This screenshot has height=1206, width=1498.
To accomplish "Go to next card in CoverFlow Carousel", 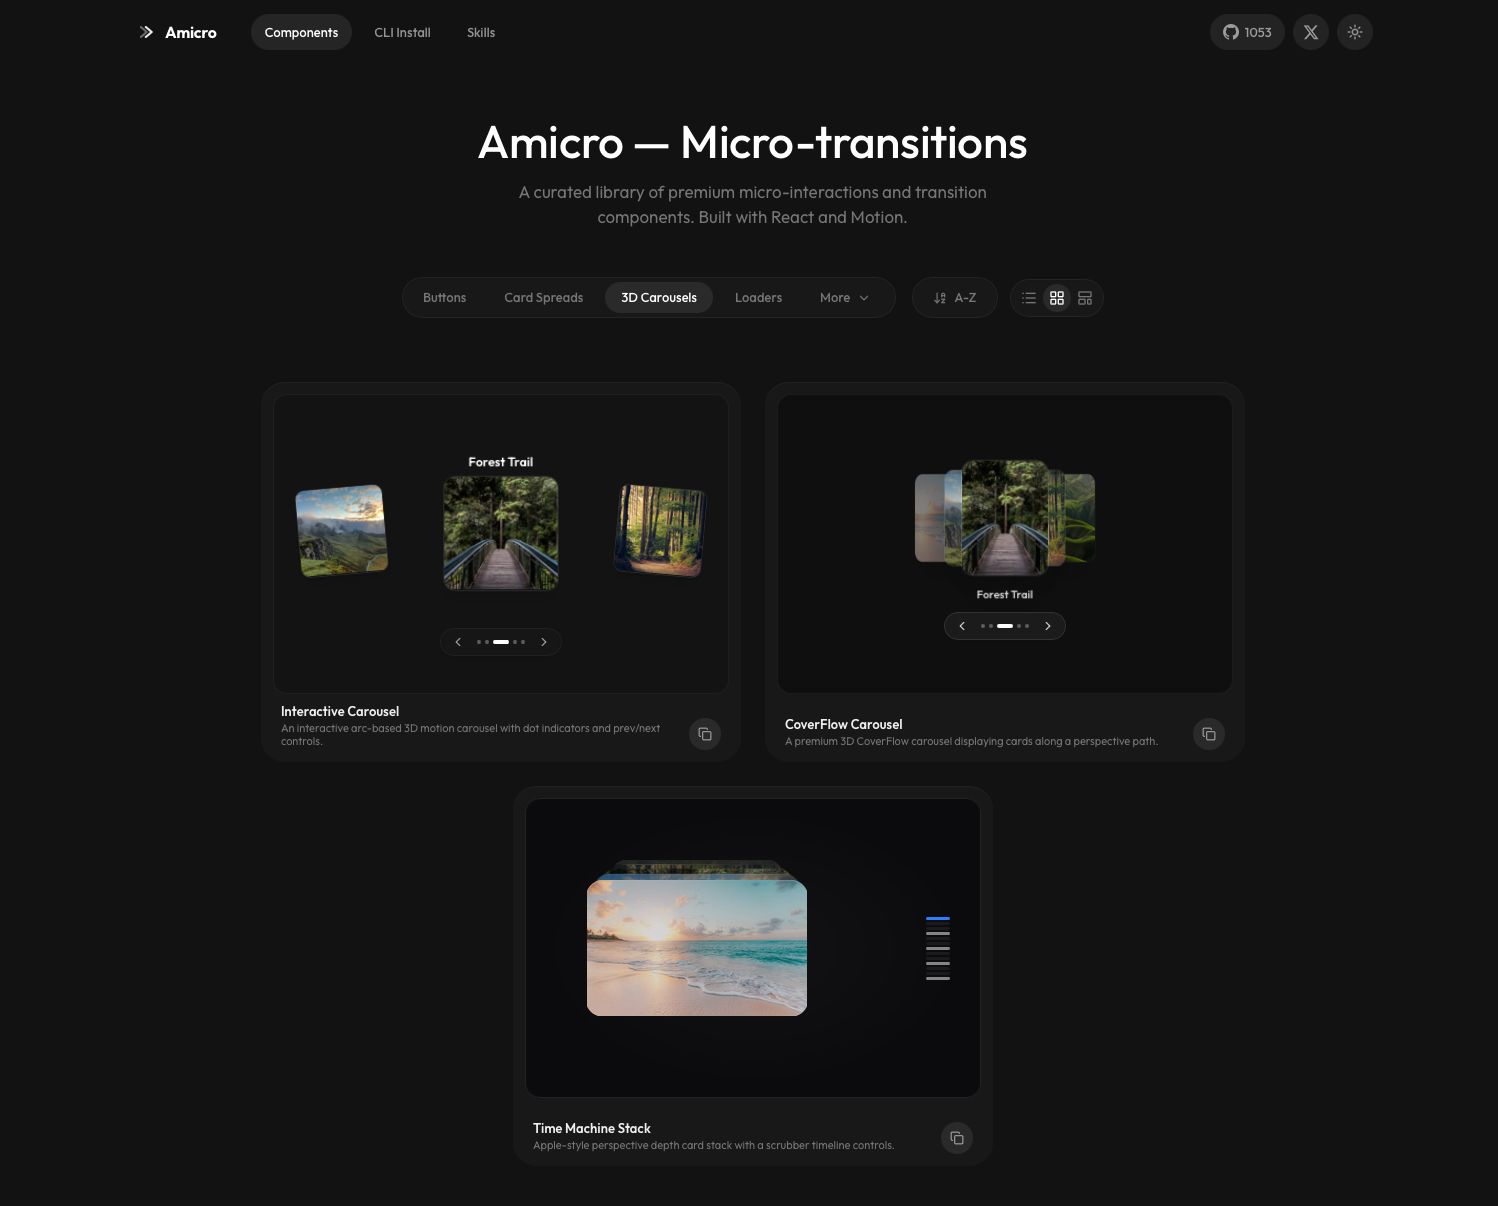I will point(1048,626).
